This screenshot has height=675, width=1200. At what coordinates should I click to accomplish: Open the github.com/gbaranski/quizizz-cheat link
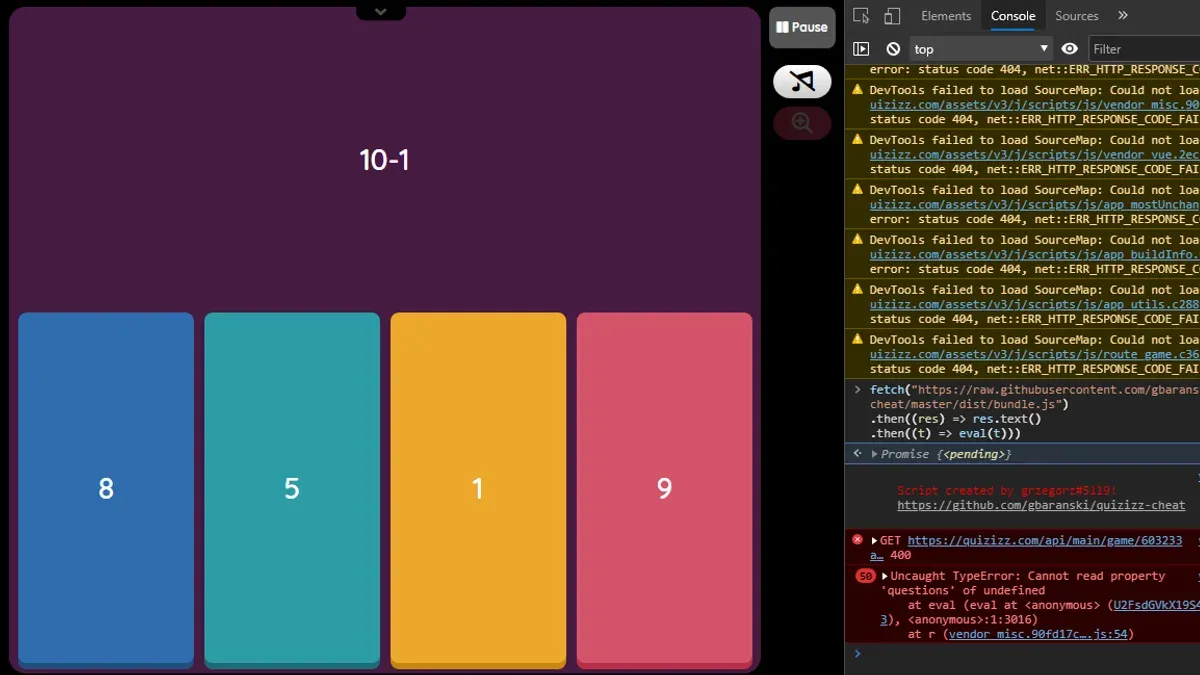(x=1041, y=505)
